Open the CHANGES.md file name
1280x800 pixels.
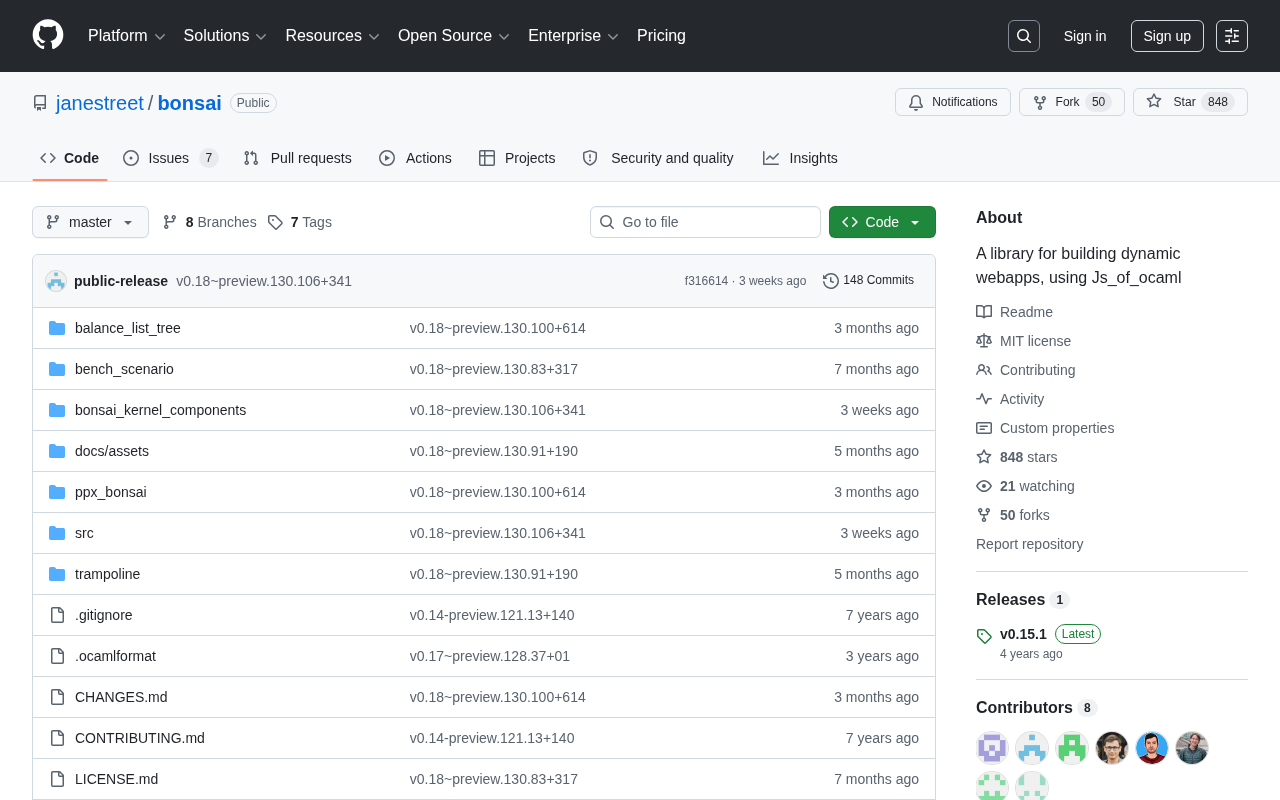(x=121, y=697)
